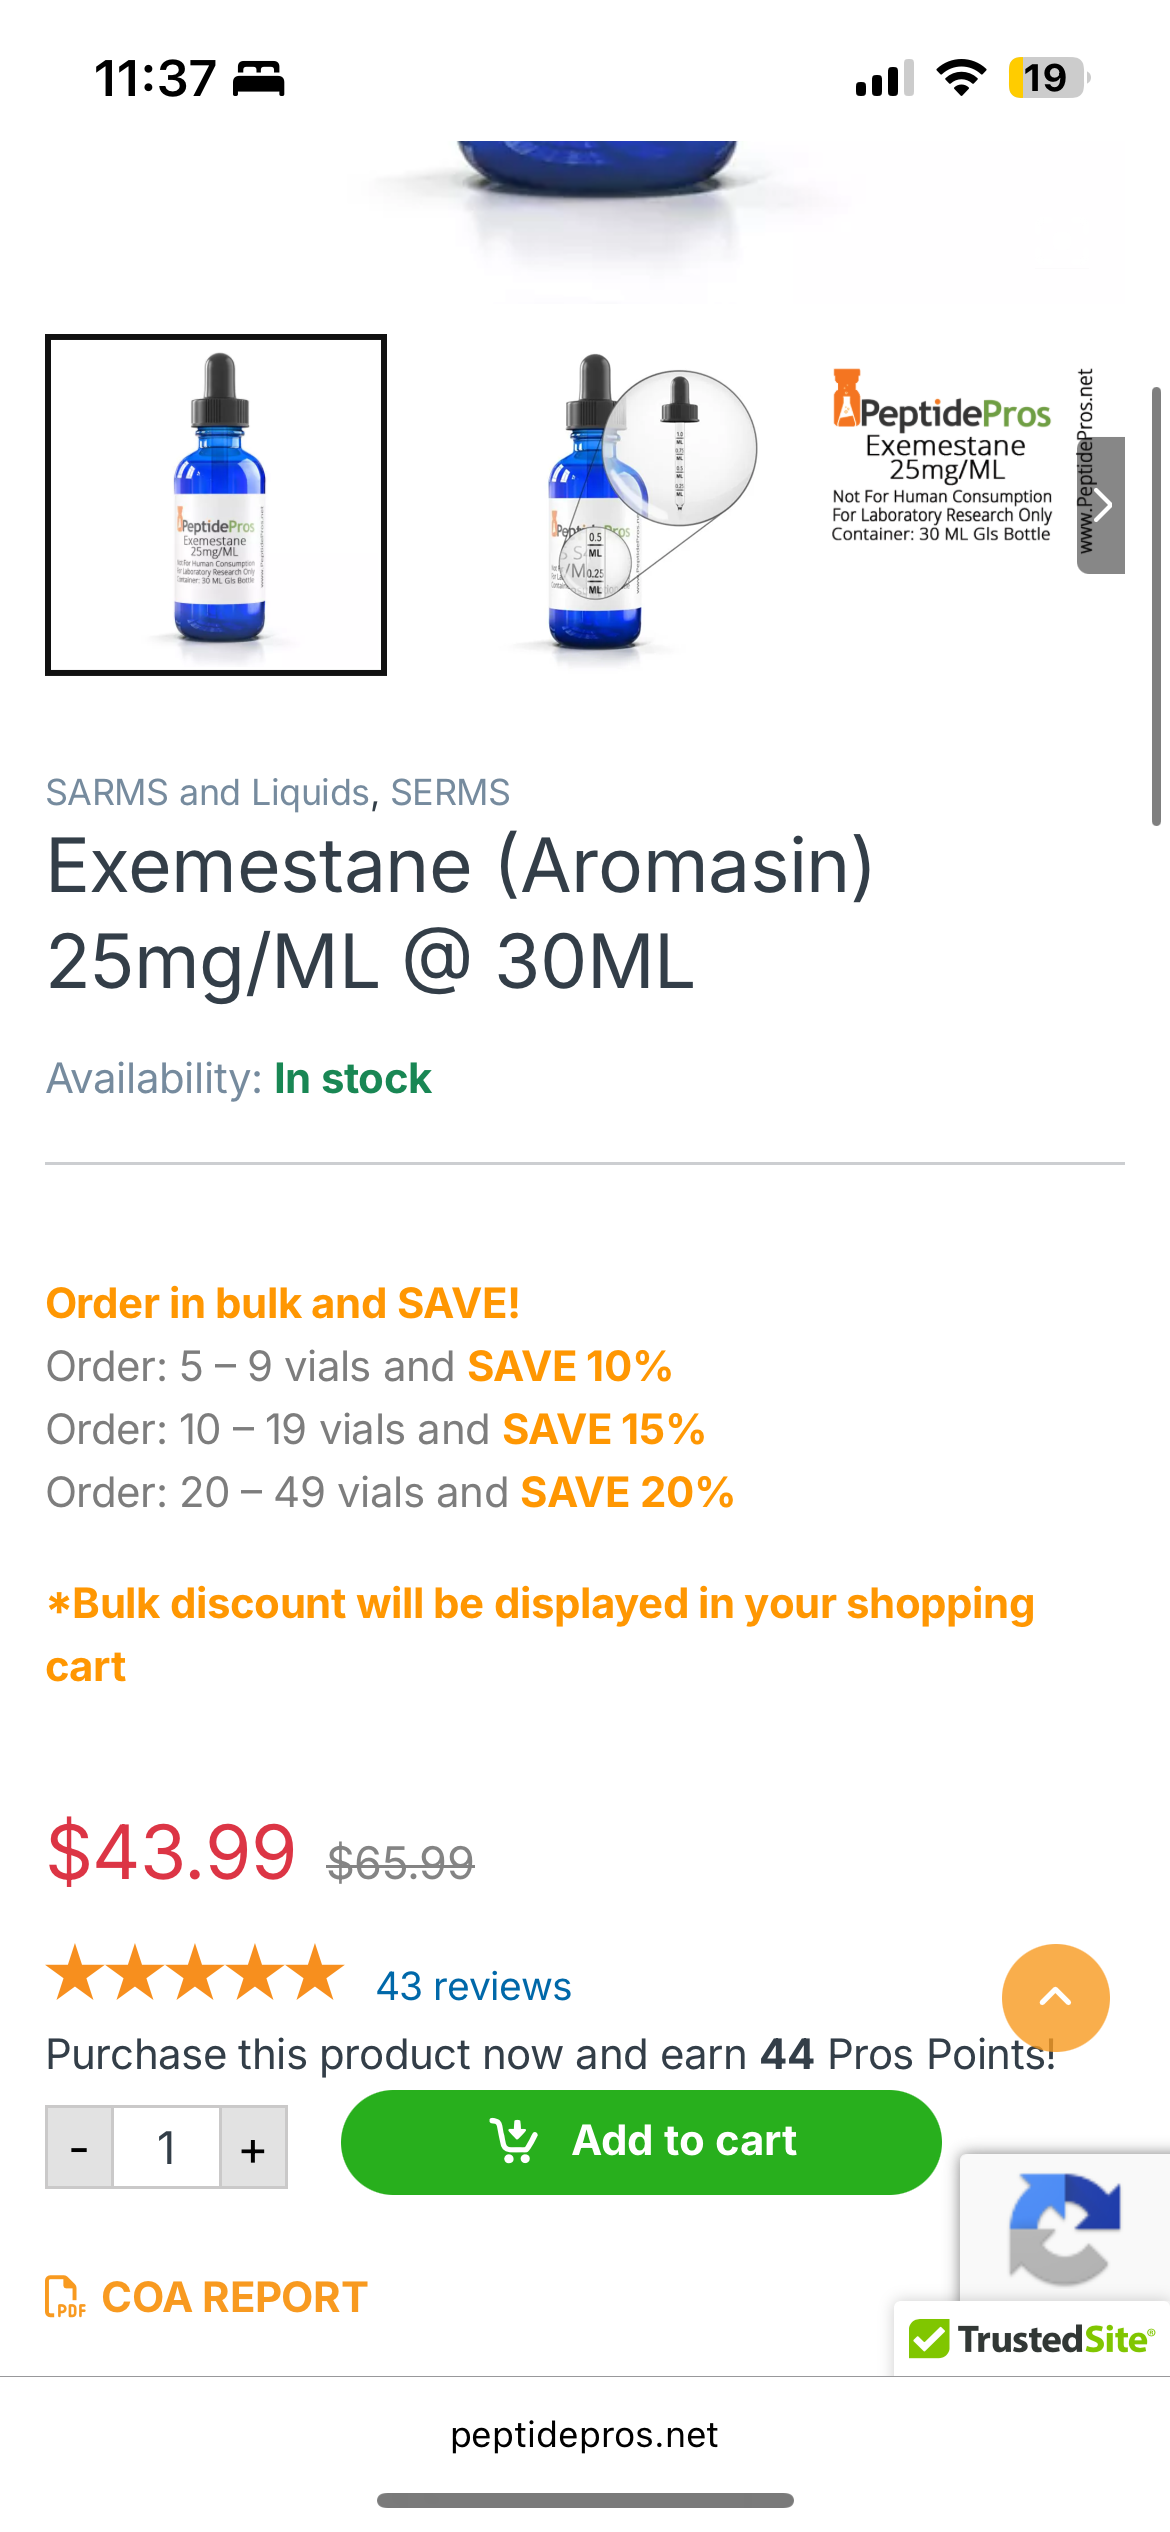The height and width of the screenshot is (2532, 1170).
Task: Tap the peptidepros.net address bar
Action: [584, 2435]
